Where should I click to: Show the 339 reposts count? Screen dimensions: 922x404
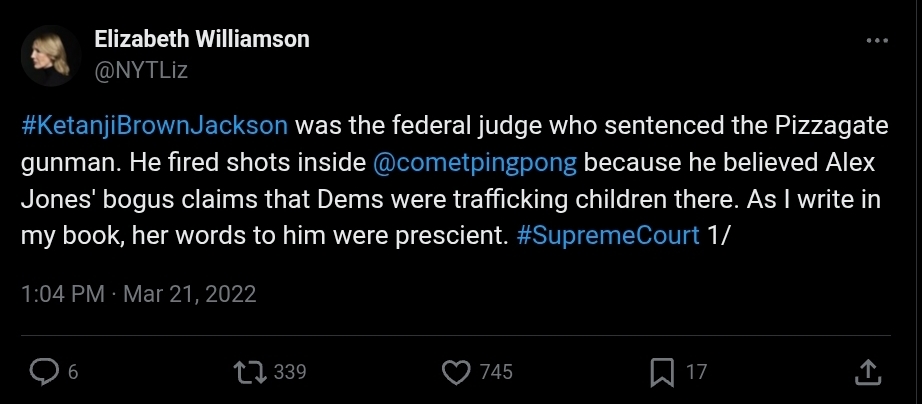click(290, 372)
